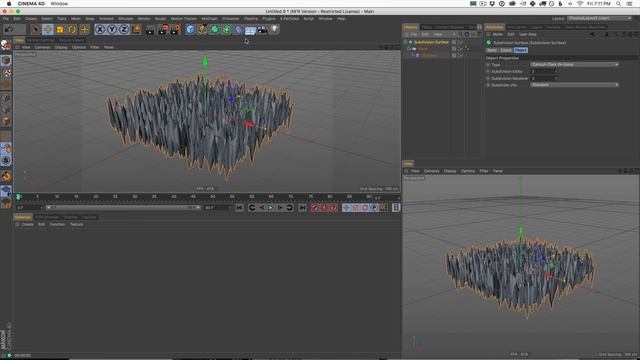Switch to the Materials tab
The width and height of the screenshot is (640, 360).
point(23,217)
